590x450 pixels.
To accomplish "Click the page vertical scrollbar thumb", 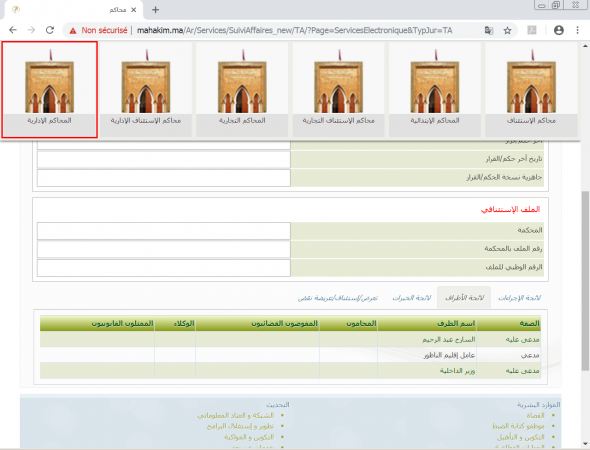I will click(x=585, y=281).
